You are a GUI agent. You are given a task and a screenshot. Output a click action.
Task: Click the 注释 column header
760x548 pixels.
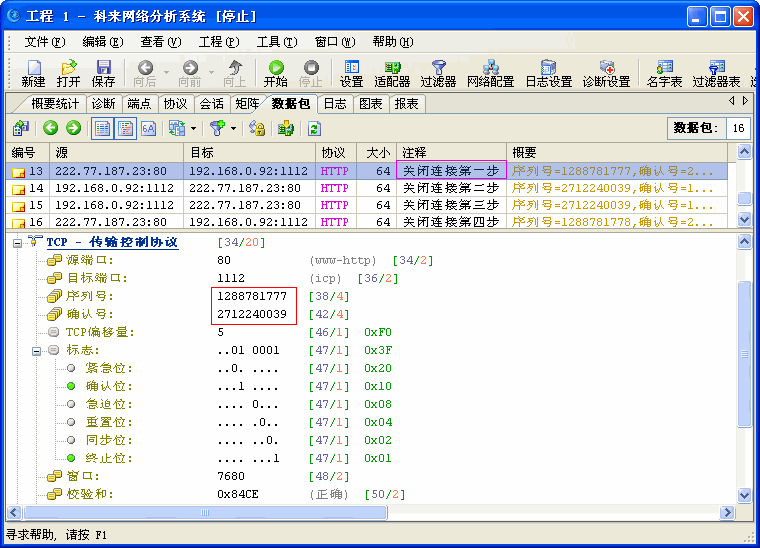pos(451,153)
